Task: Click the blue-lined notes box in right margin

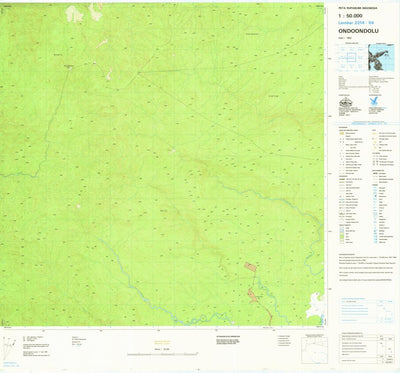Action: (366, 311)
